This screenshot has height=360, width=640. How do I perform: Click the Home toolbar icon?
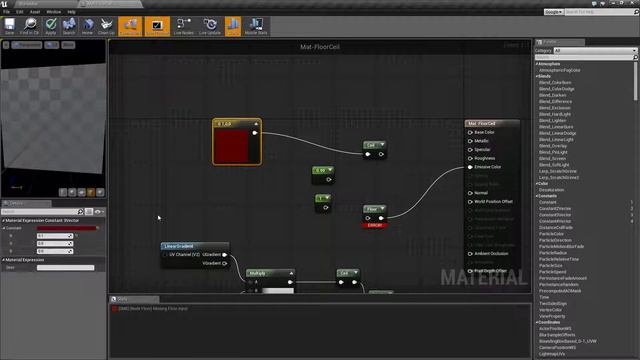87,26
